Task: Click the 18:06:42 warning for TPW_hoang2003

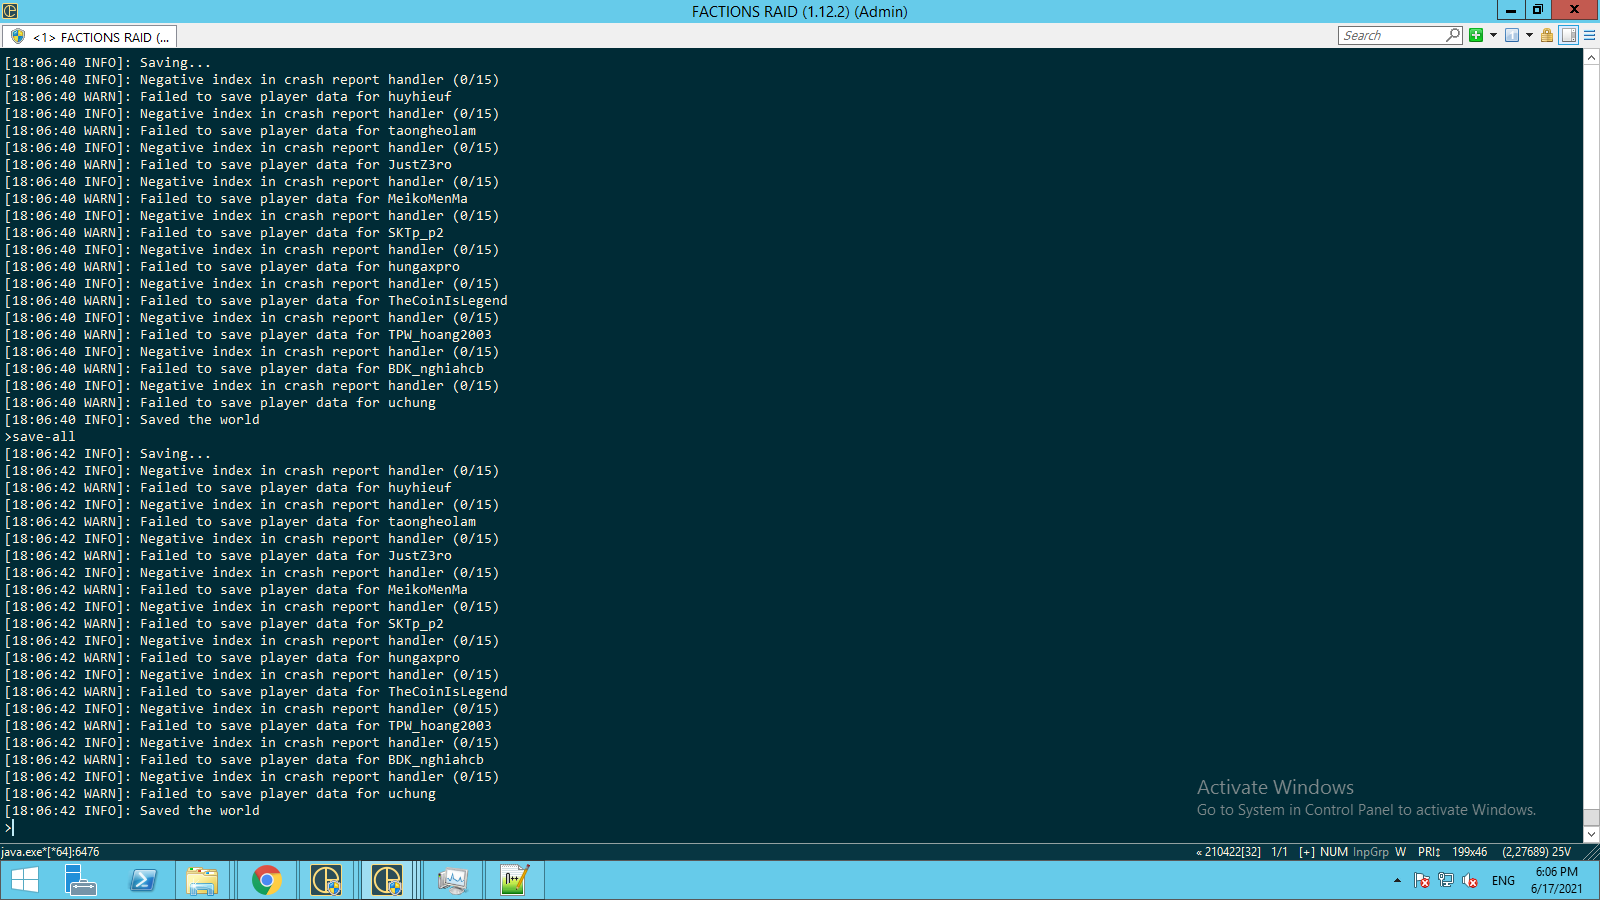Action: (248, 726)
